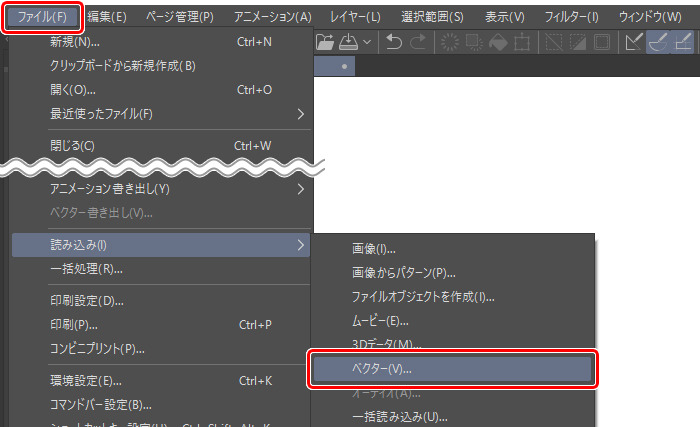Click the Undo arrow icon
Screen dimensions: 700x427
[x=394, y=42]
